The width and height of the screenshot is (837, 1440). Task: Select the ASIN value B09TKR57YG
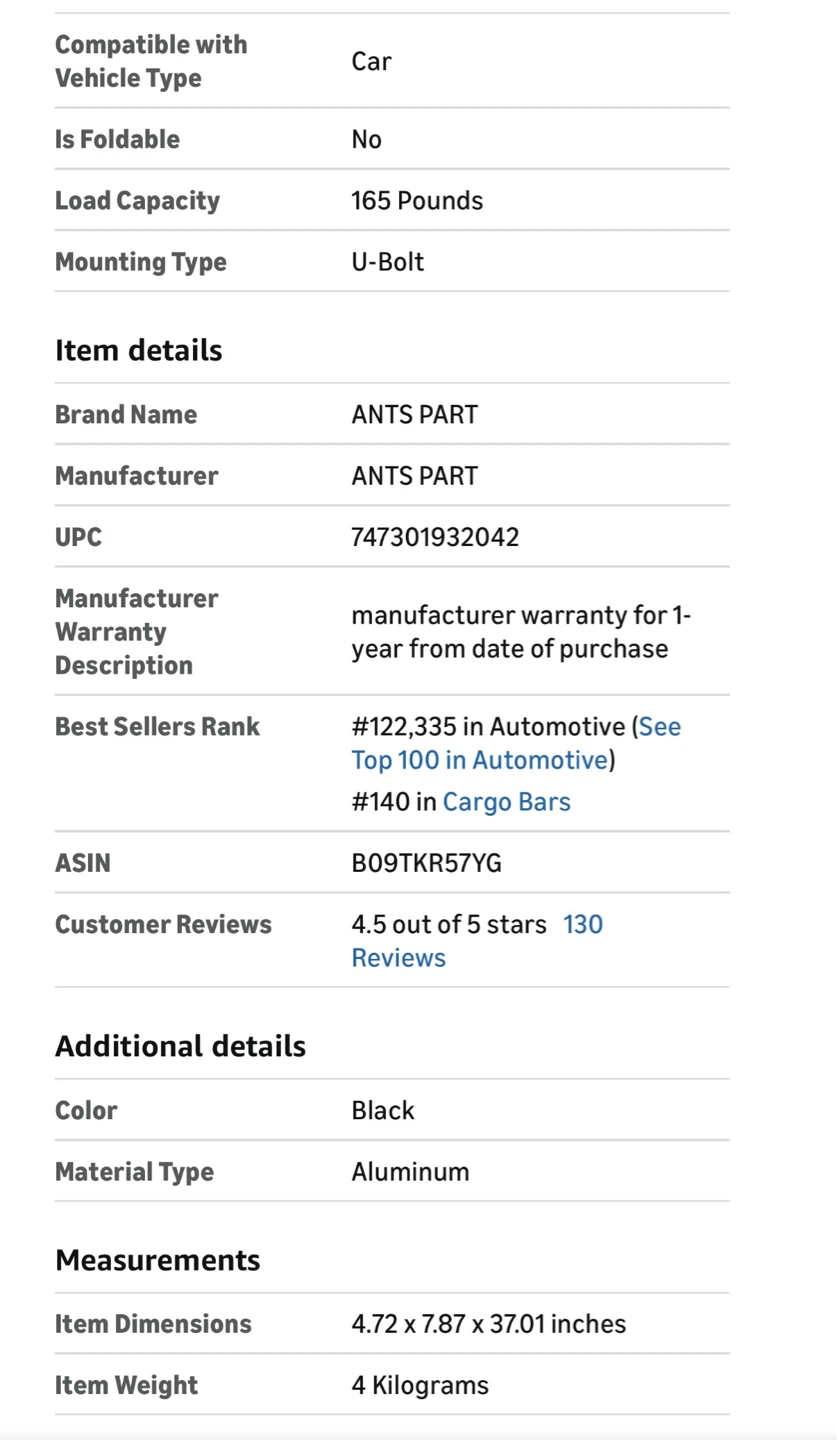[x=426, y=863]
